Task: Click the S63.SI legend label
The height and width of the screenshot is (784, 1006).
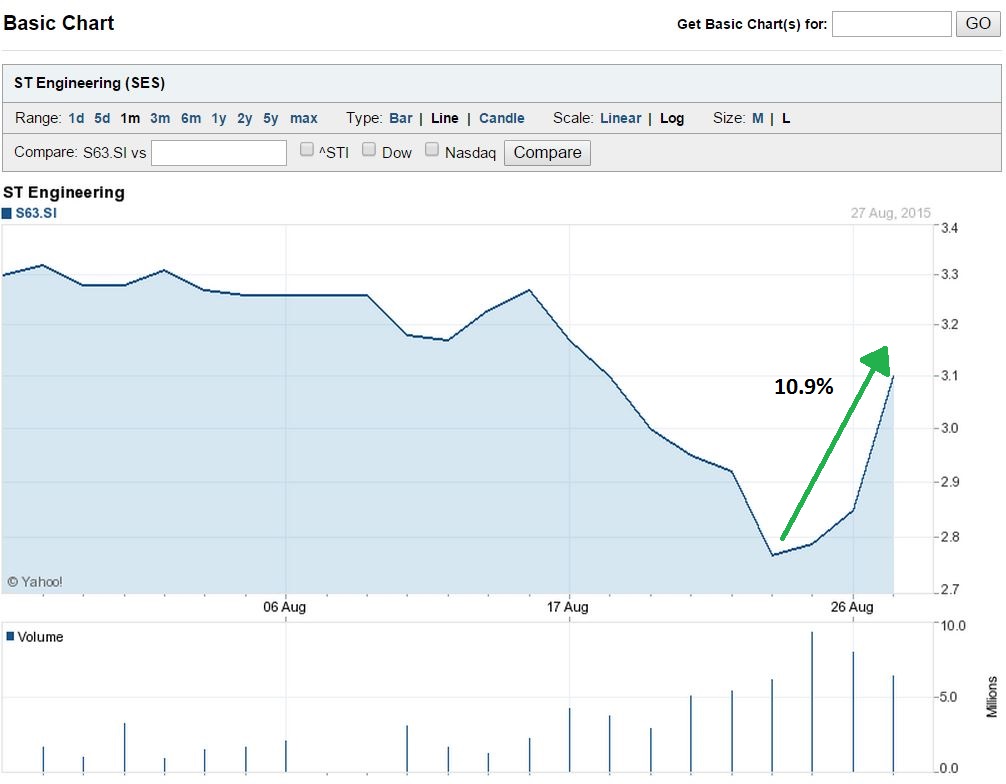Action: click(x=36, y=213)
